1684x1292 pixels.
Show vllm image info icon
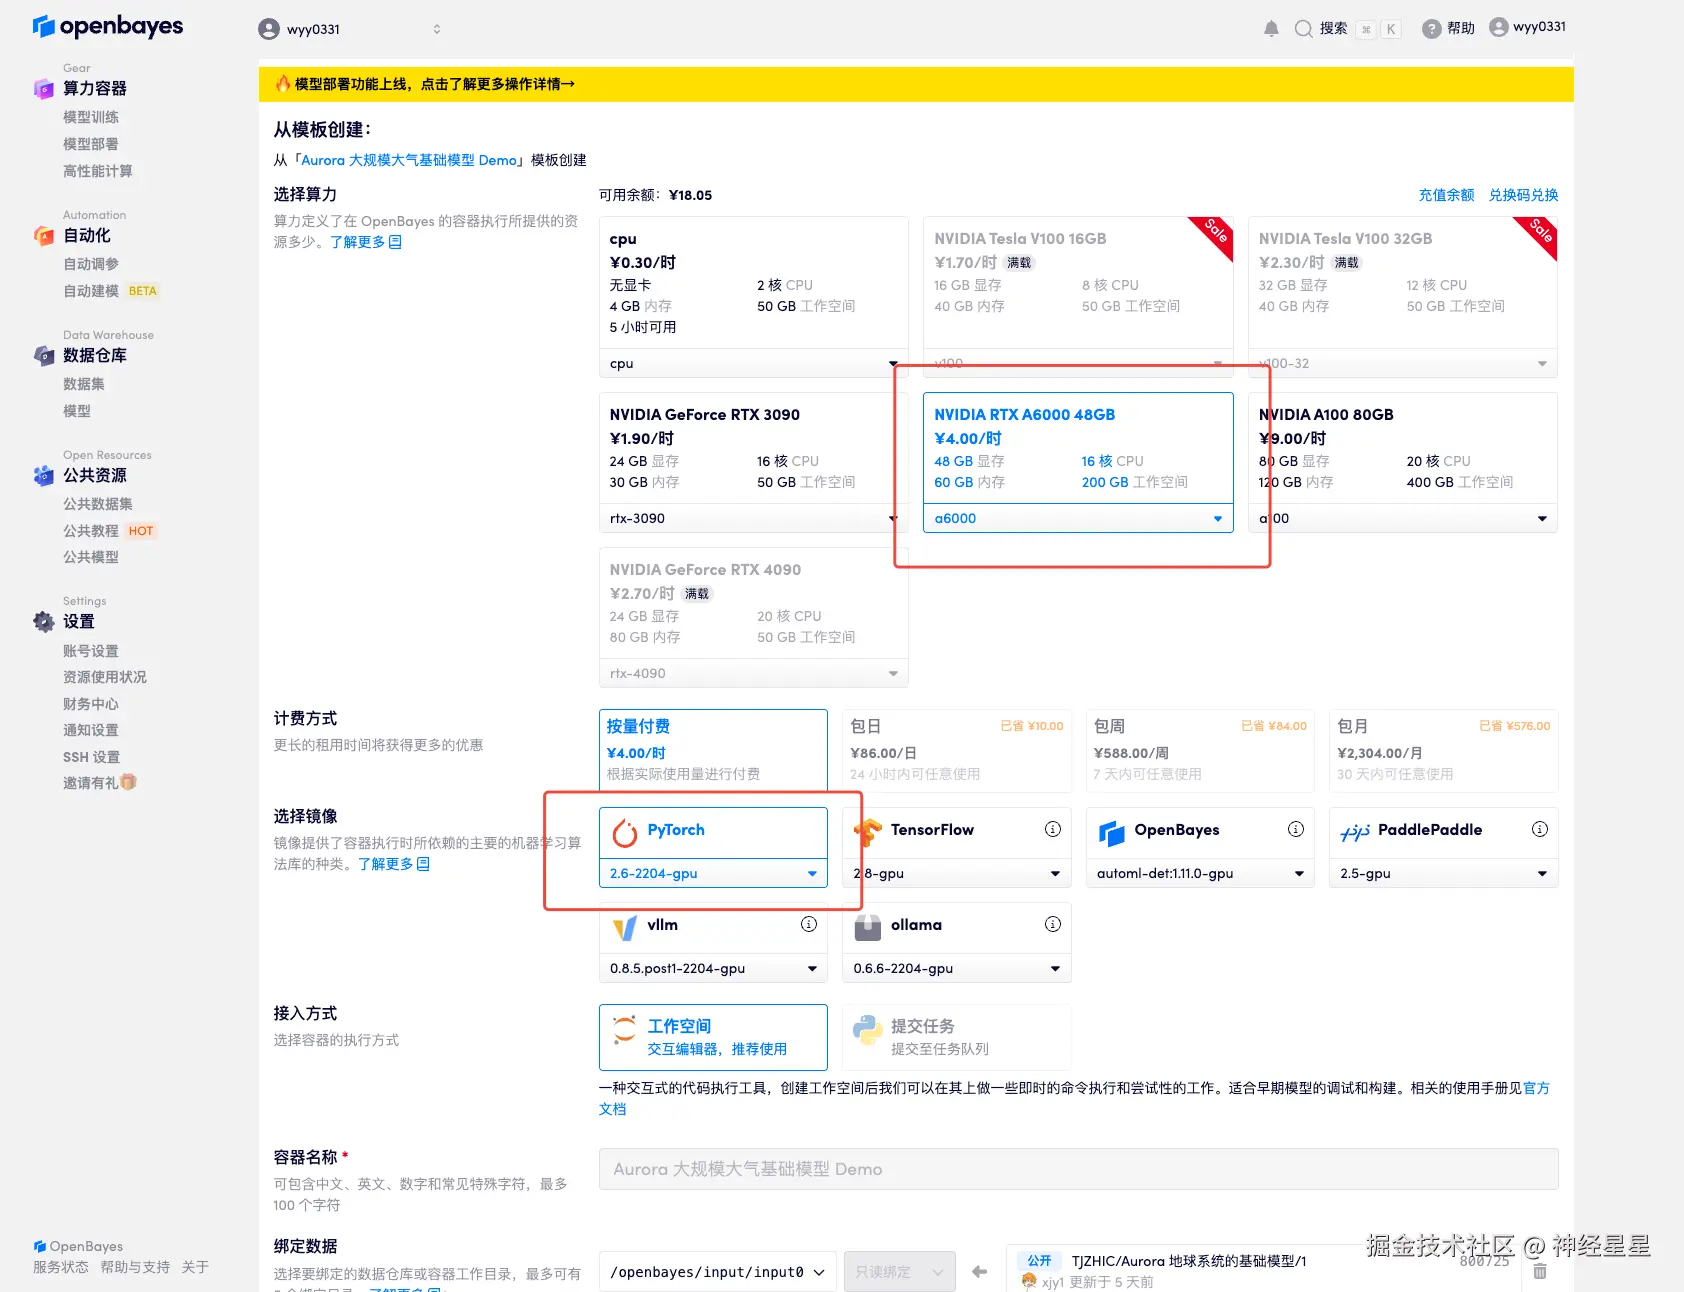809,924
